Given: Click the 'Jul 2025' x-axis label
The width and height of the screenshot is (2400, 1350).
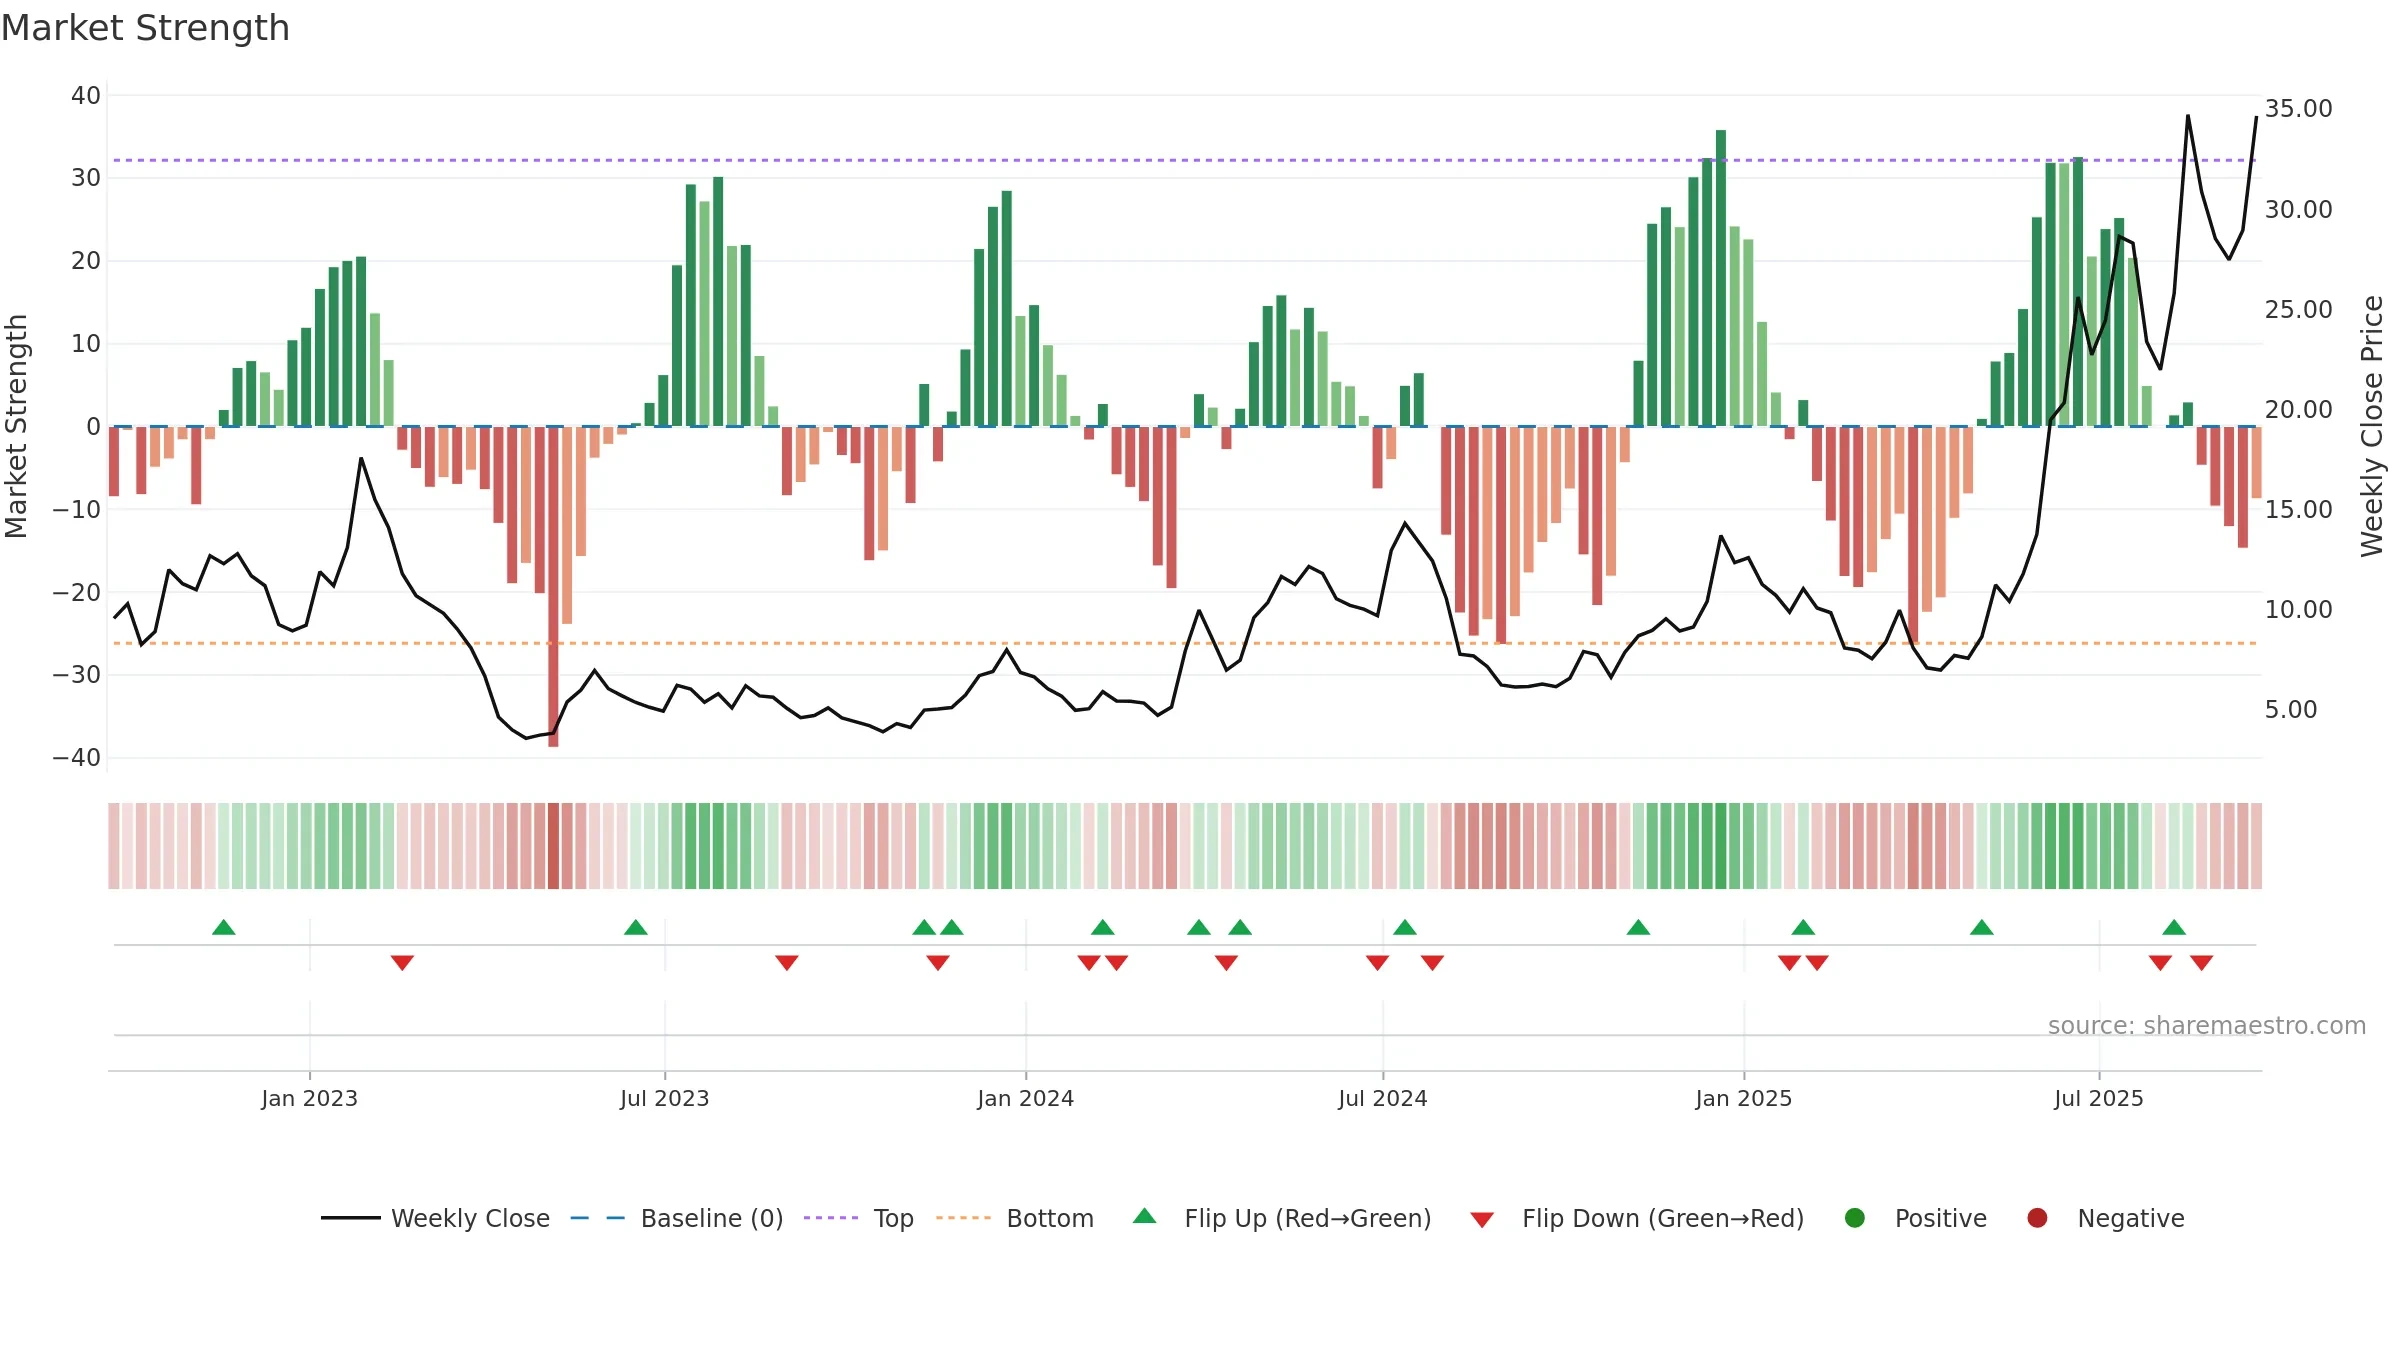Looking at the screenshot, I should click(x=2098, y=1098).
